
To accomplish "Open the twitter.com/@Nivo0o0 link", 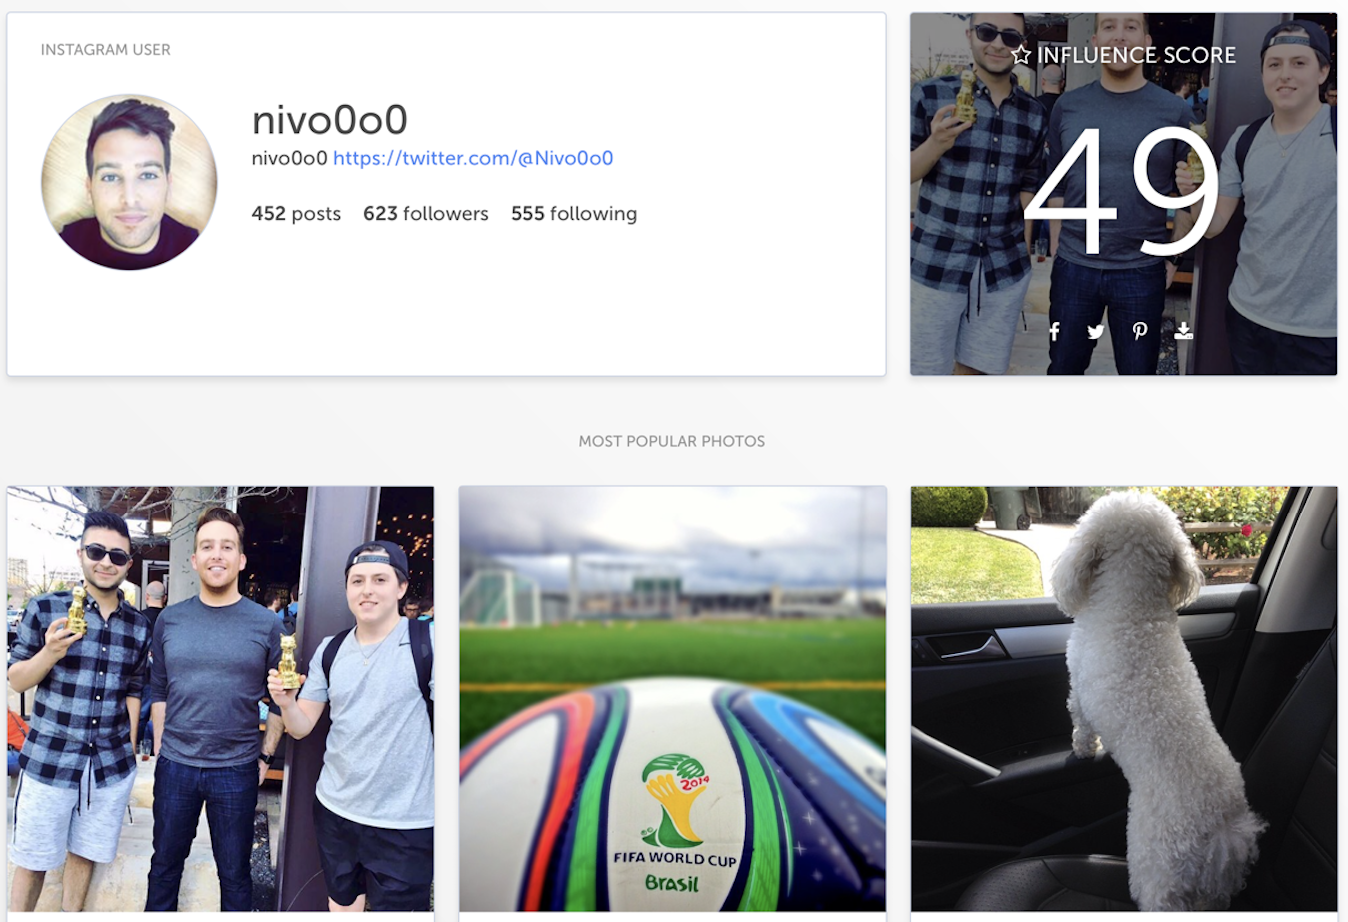I will click(x=473, y=158).
